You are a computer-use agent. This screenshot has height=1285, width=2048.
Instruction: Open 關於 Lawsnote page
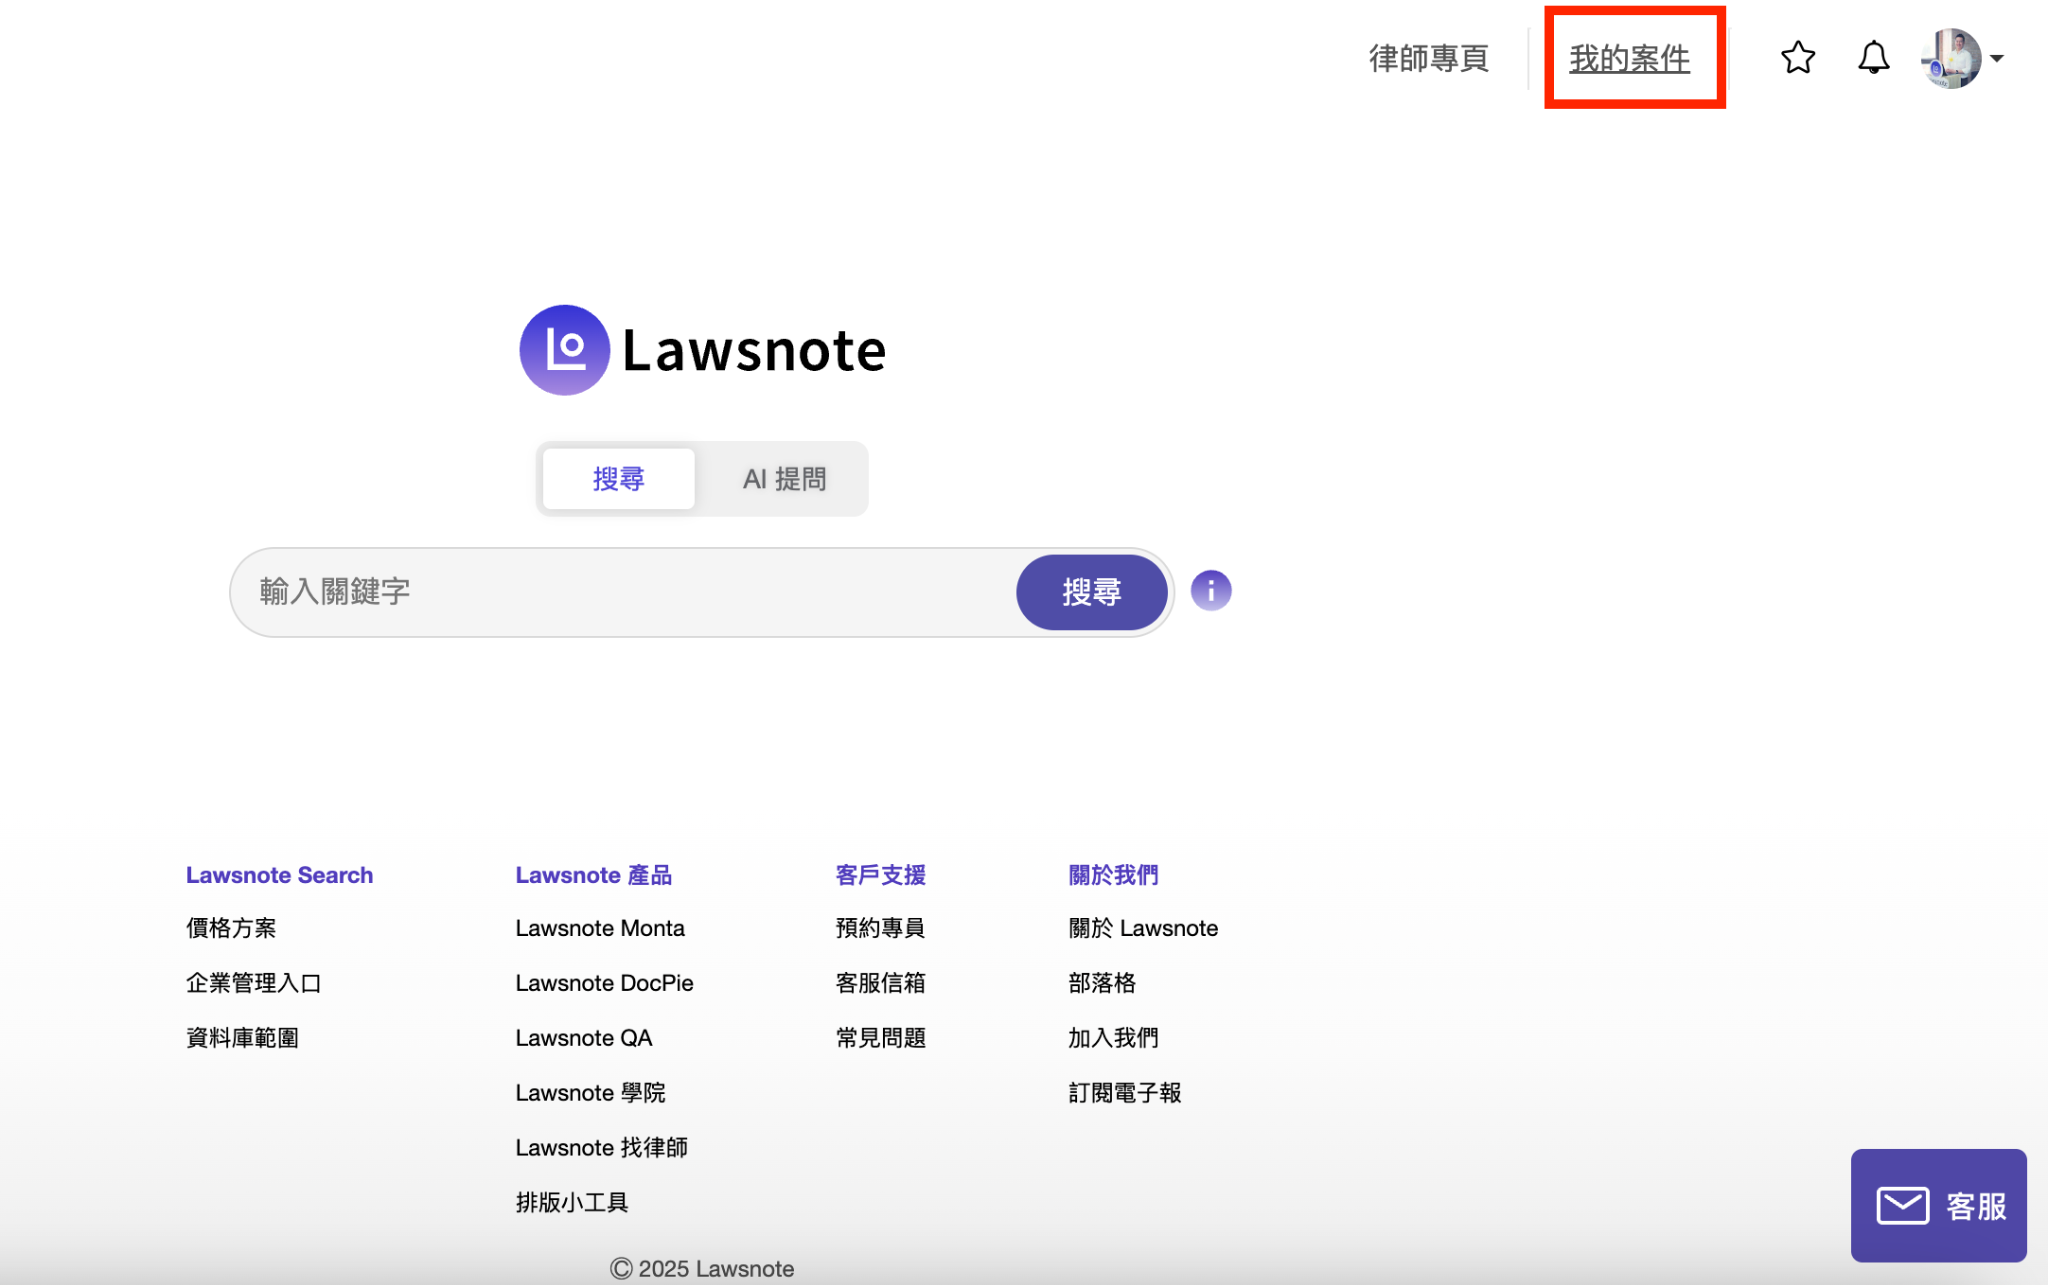point(1143,927)
